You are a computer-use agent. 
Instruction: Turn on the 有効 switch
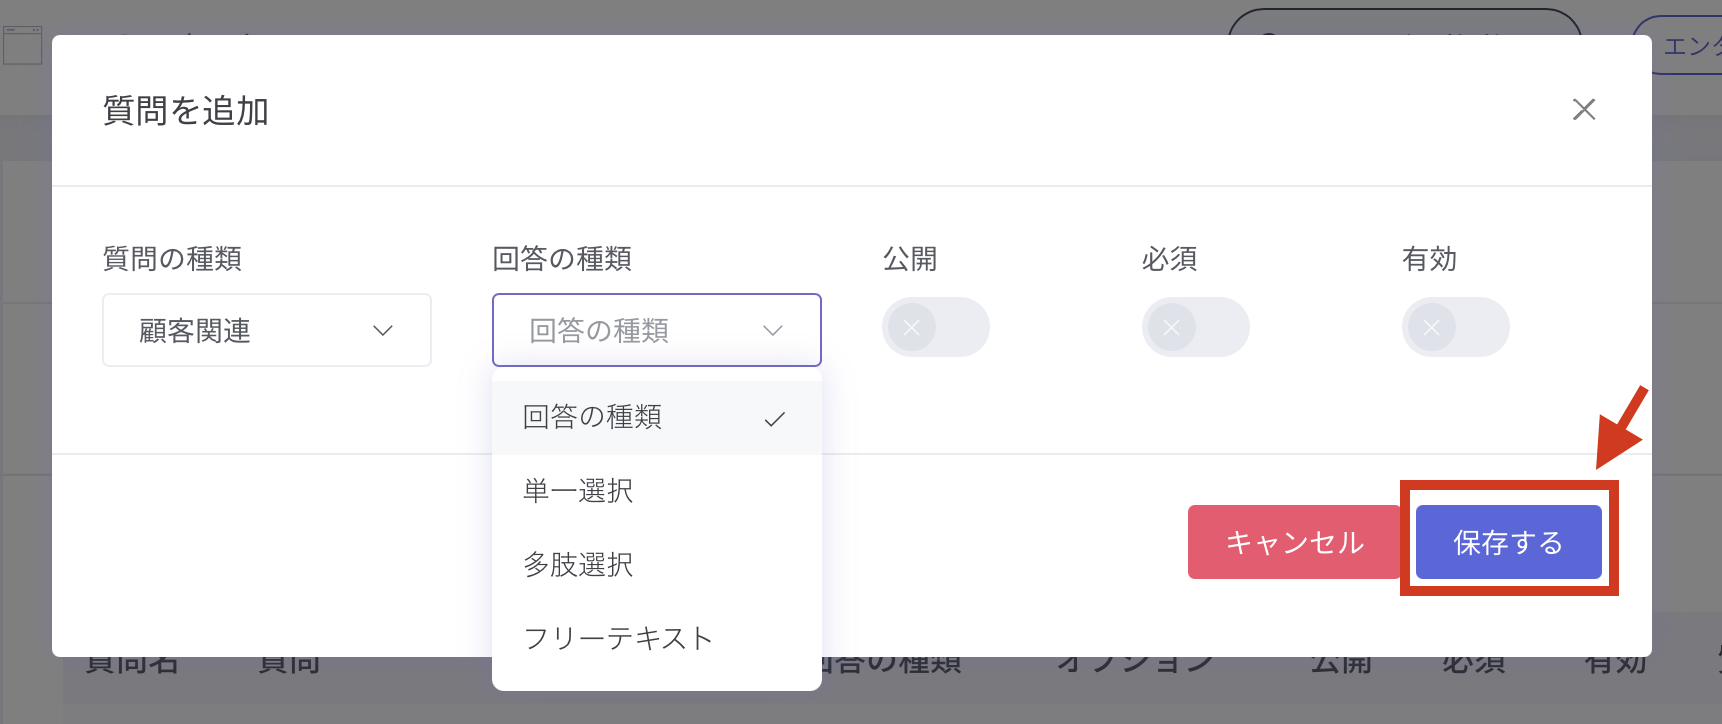pos(1455,327)
